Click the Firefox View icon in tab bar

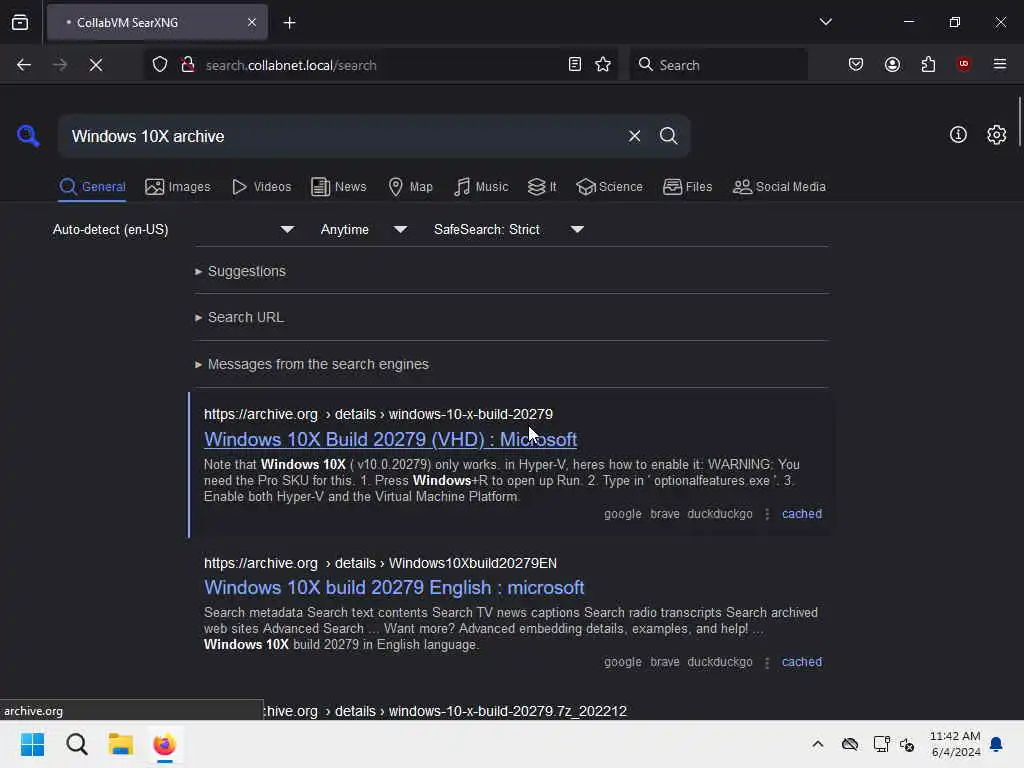tap(20, 23)
